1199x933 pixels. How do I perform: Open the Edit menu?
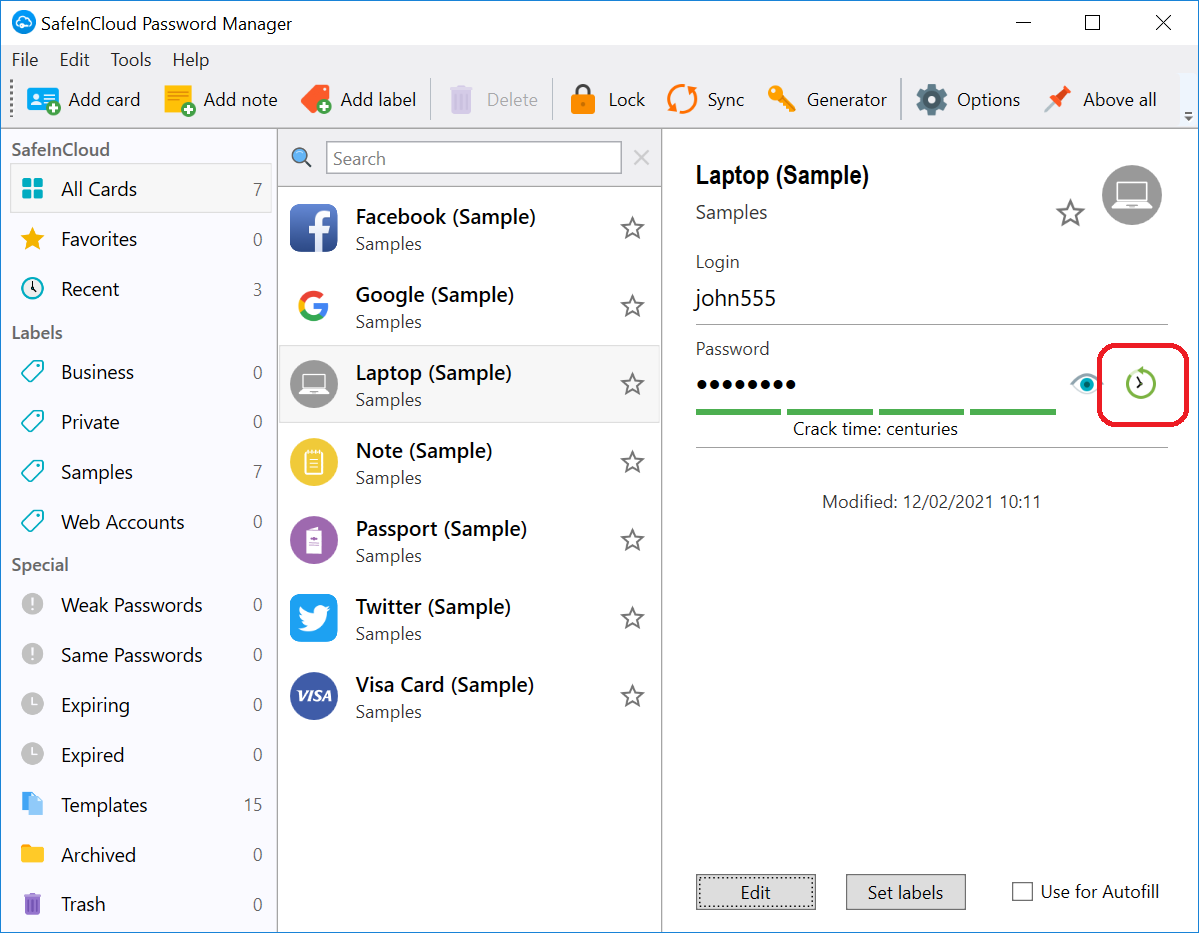click(74, 60)
